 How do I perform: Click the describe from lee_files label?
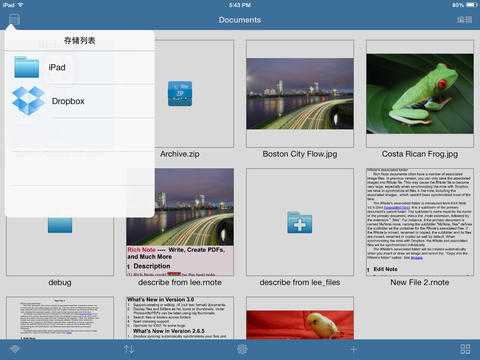coord(300,283)
